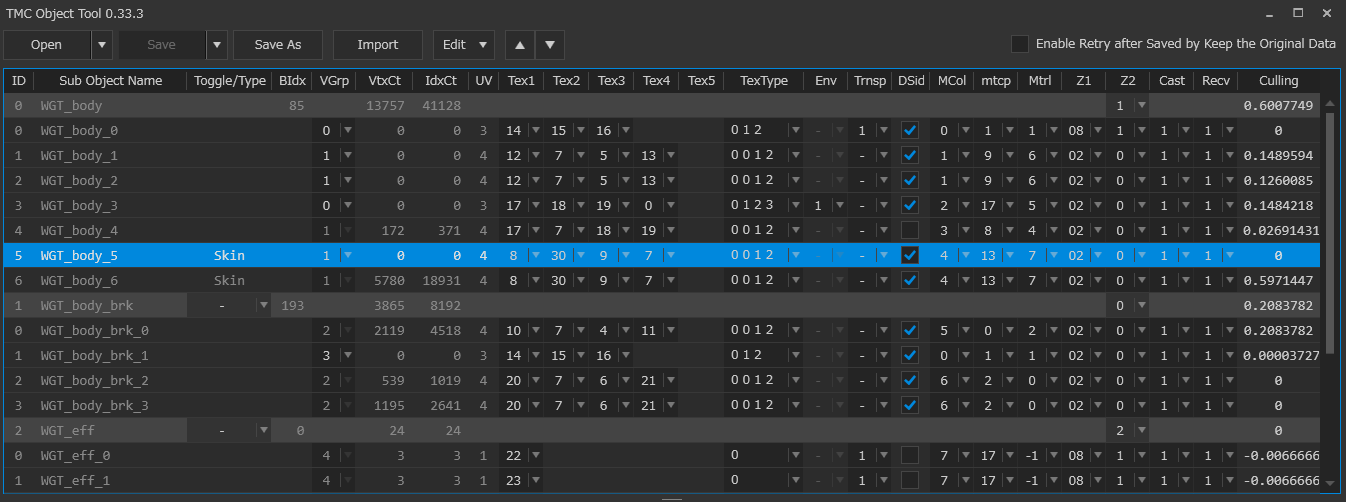Sort by Sub Object Name column header

[x=110, y=80]
